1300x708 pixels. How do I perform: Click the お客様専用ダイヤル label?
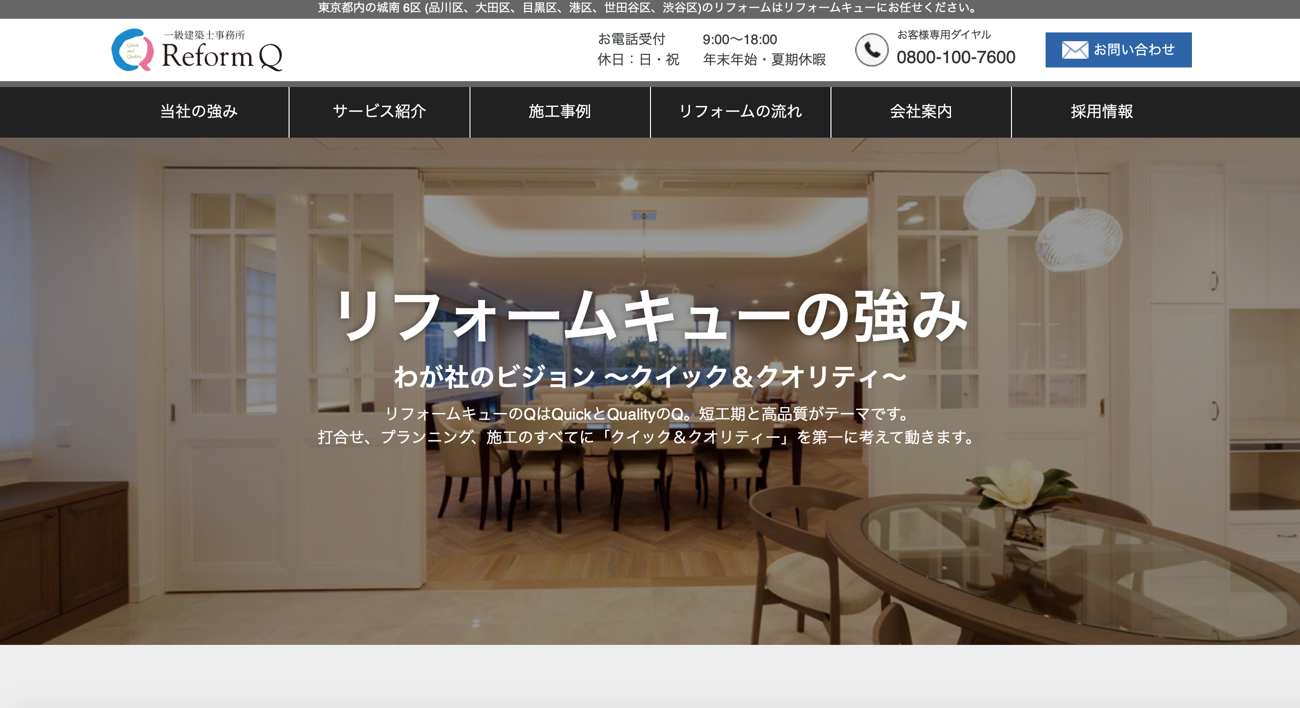click(x=943, y=35)
